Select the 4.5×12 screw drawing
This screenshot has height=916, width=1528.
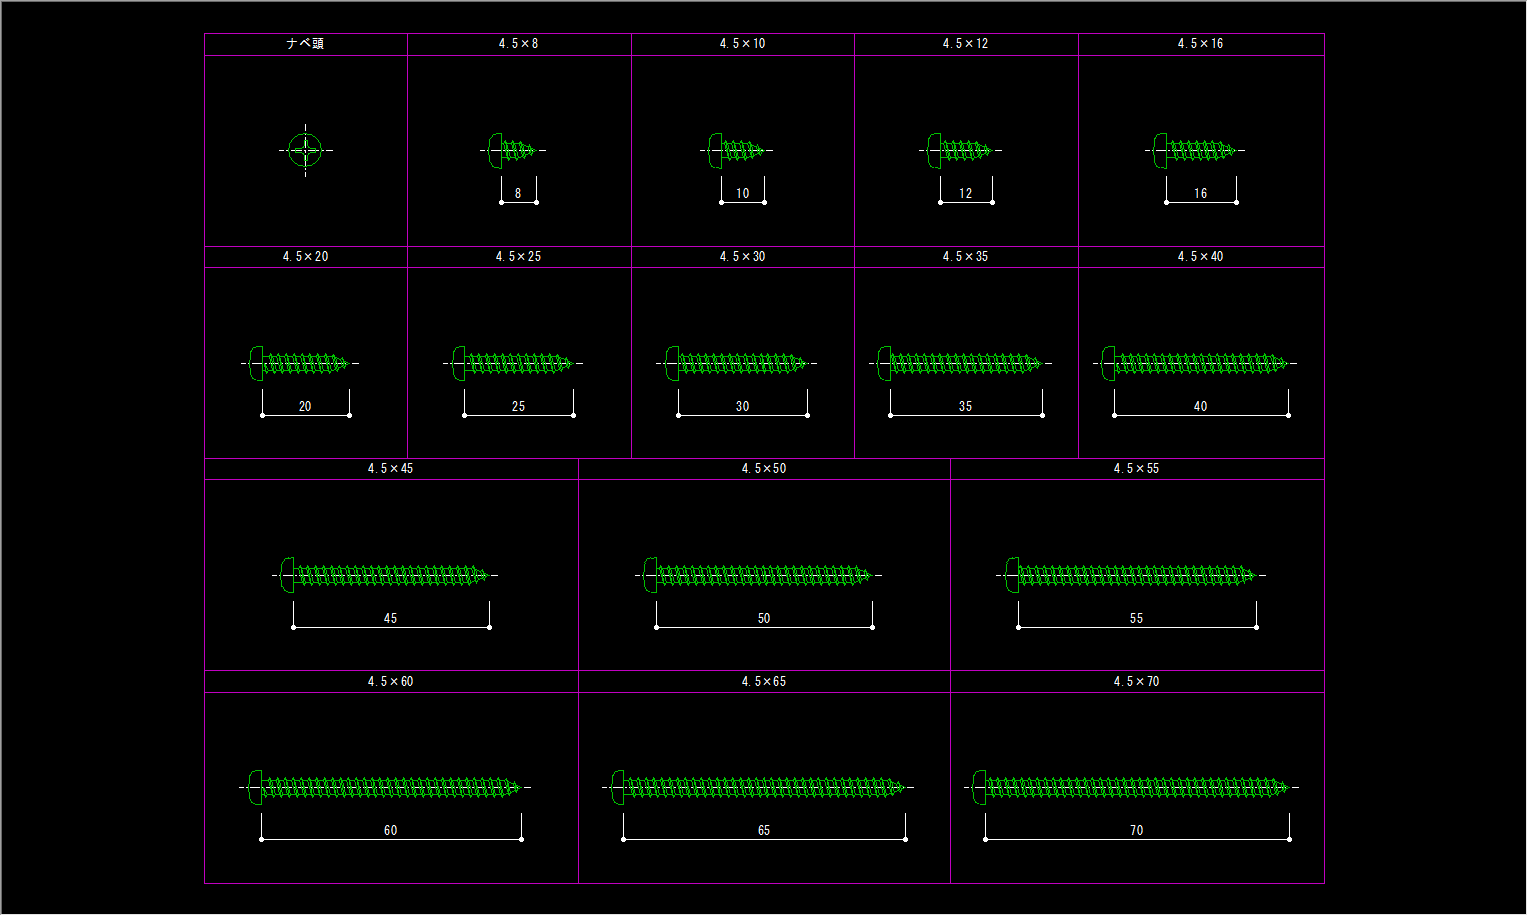point(961,151)
